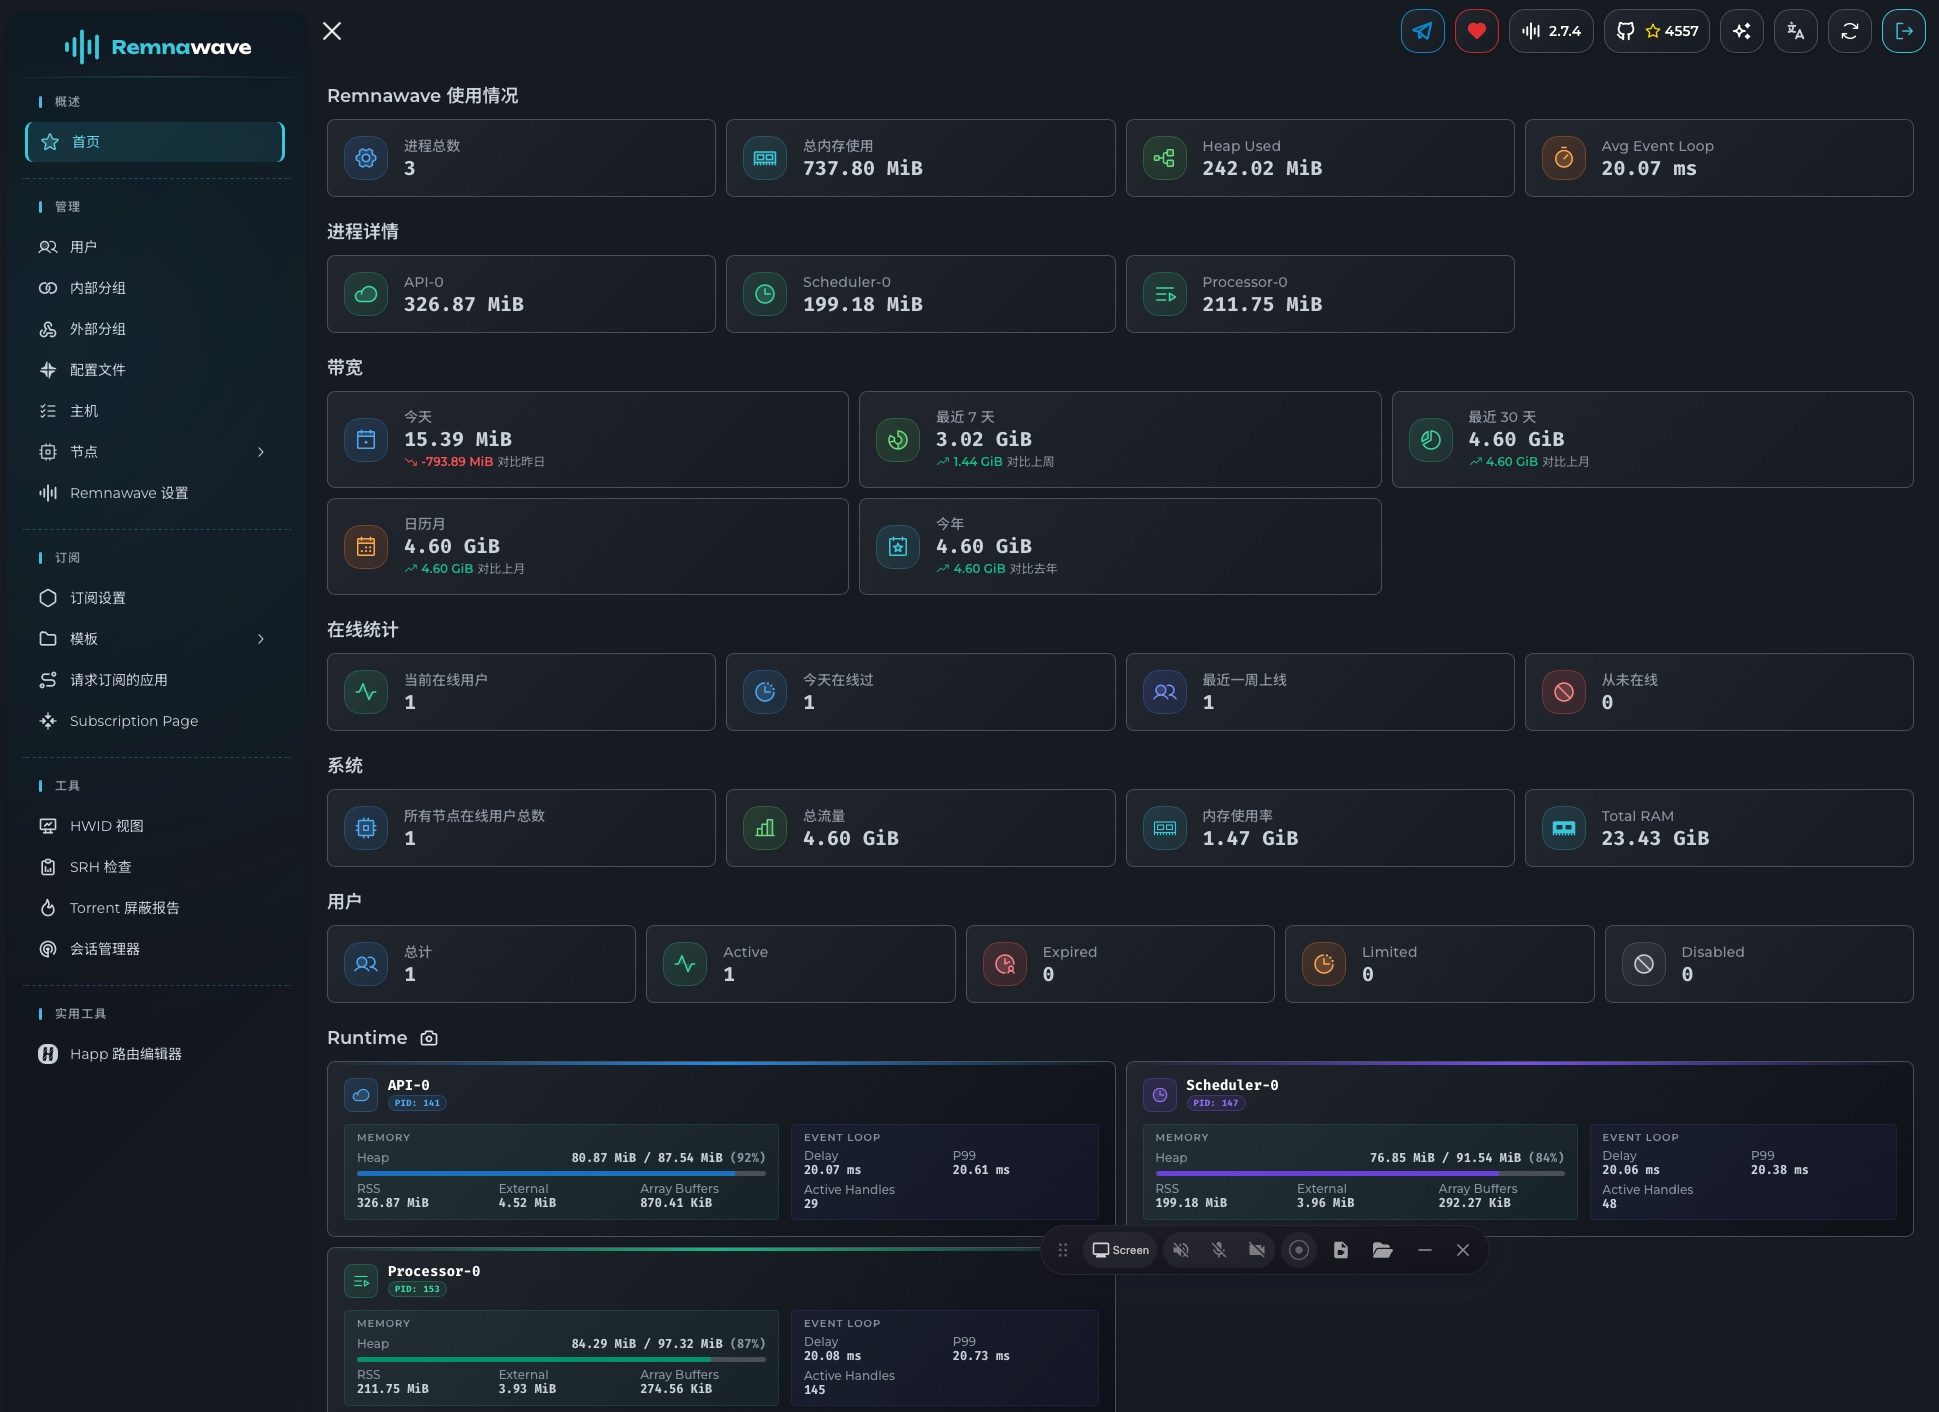This screenshot has width=1939, height=1412.
Task: Click the '3.02 GiB' 最近 7 天 value
Action: [x=984, y=439]
